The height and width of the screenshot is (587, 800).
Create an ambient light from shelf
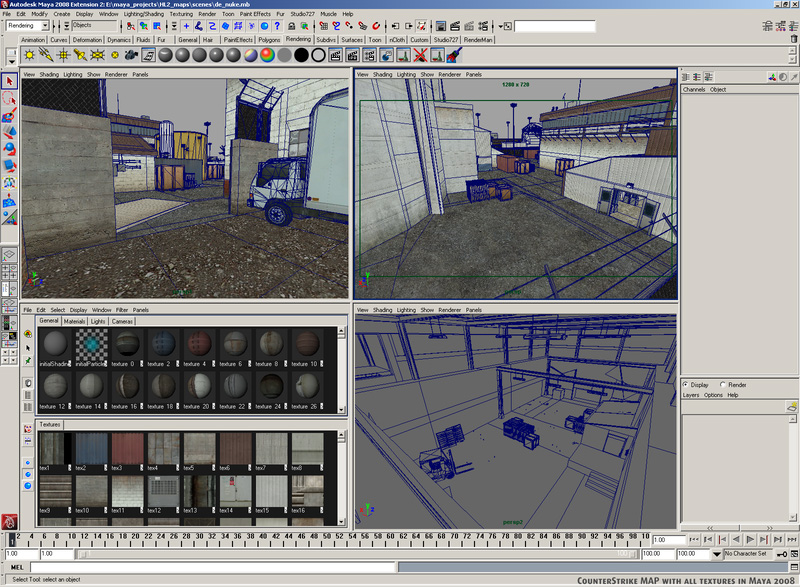click(30, 55)
